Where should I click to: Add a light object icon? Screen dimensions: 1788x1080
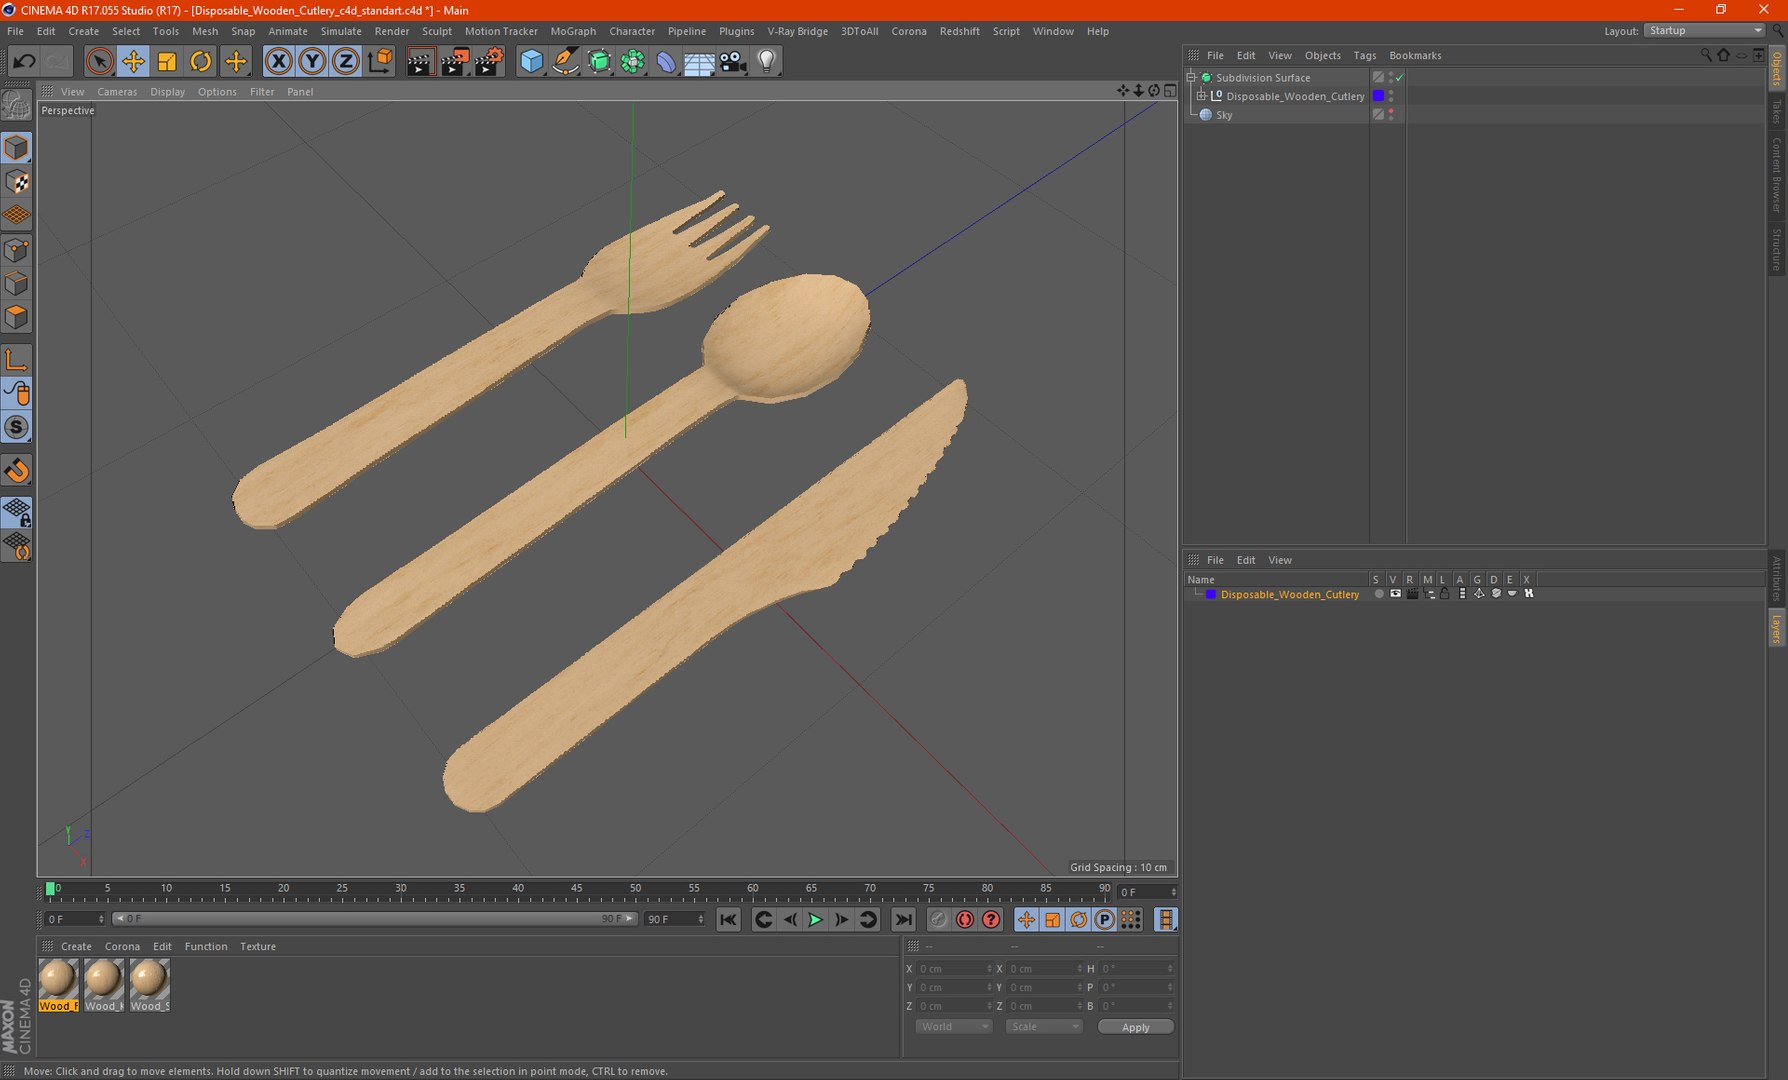(767, 62)
